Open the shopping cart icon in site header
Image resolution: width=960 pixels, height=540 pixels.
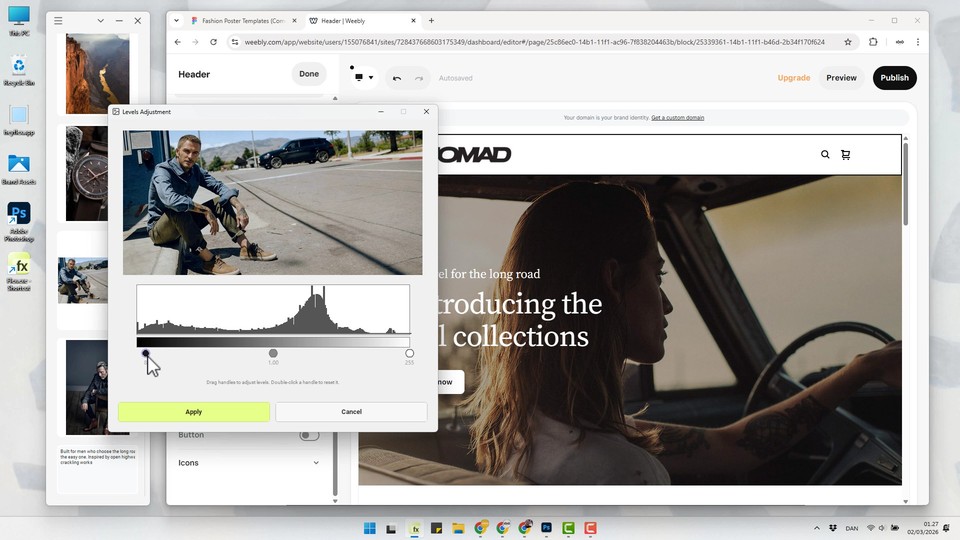(846, 155)
